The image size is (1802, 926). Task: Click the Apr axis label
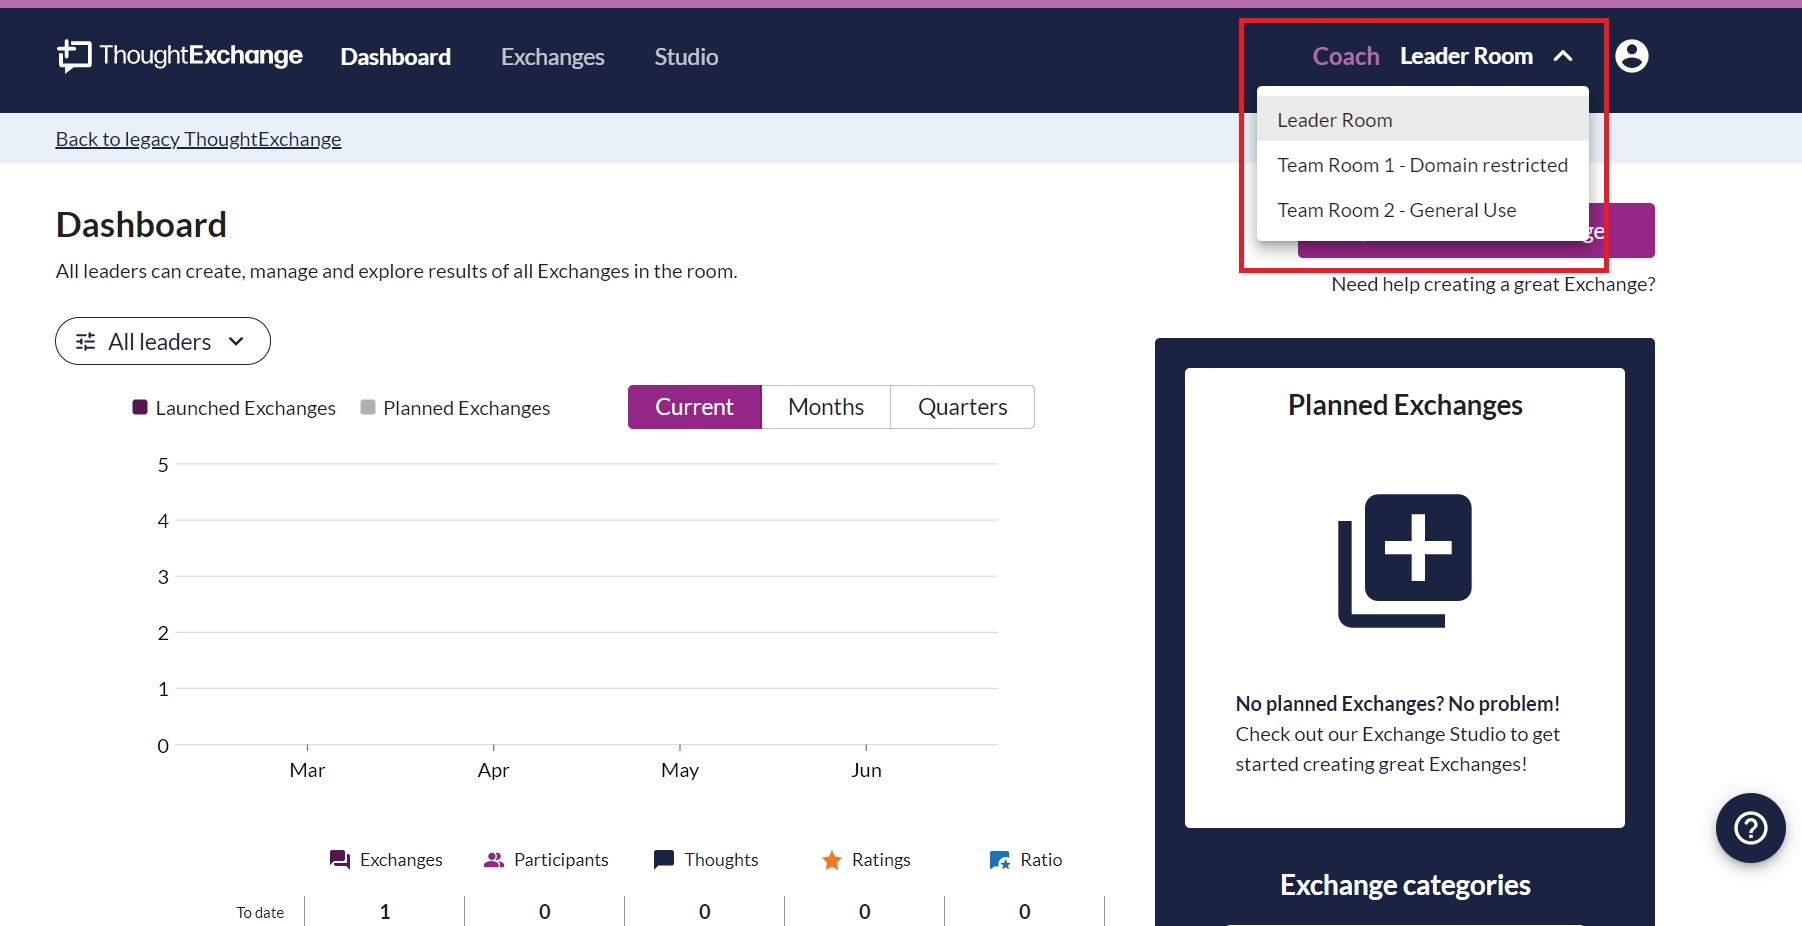(493, 770)
